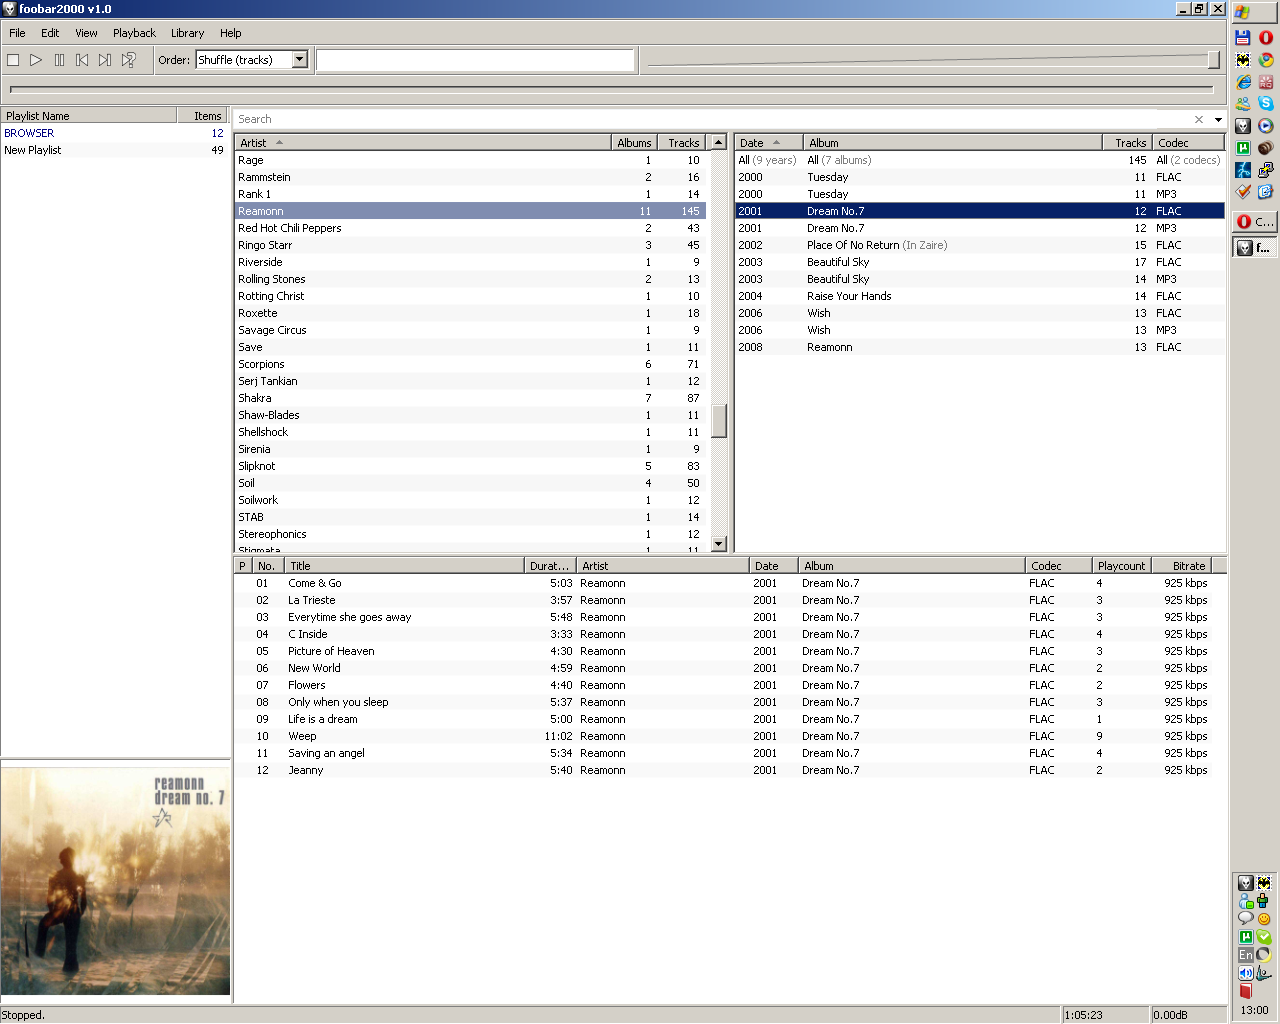Select the 'All (7 albums)' row
The width and height of the screenshot is (1280, 1024).
980,160
